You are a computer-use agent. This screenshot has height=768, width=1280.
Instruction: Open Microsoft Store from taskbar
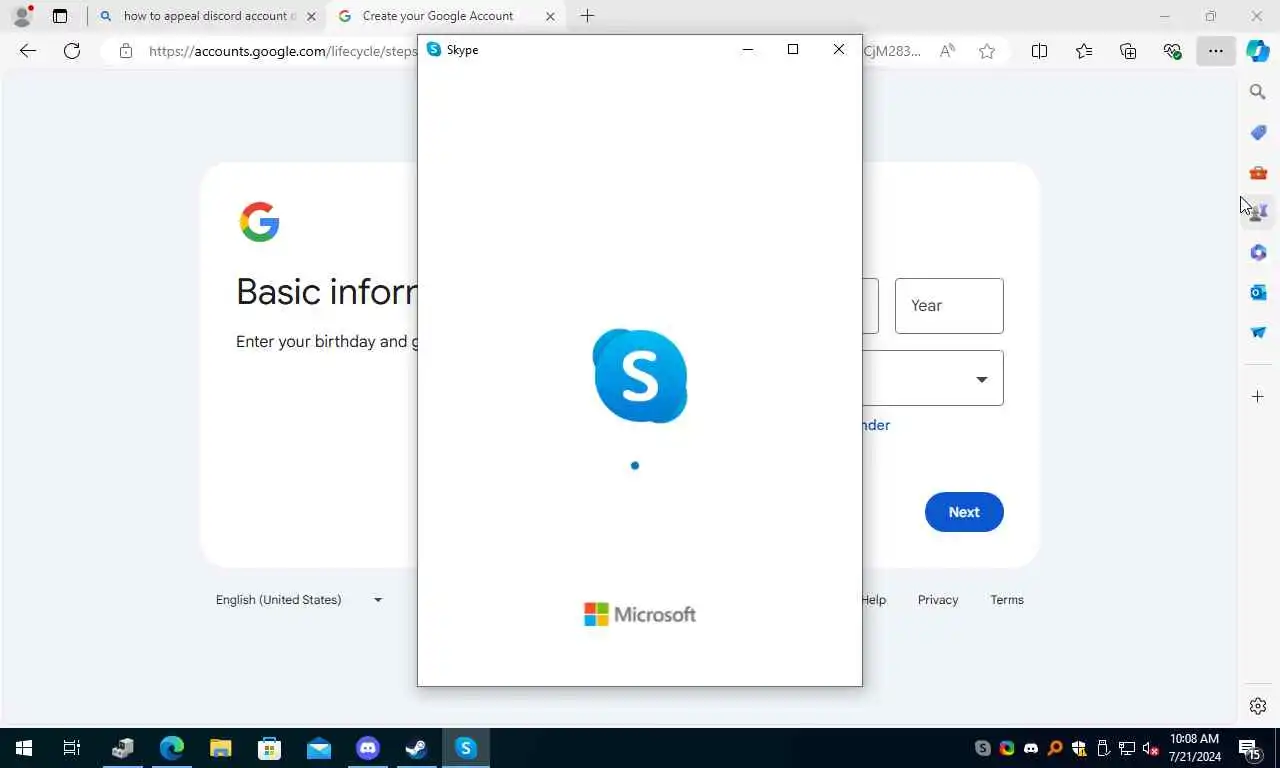tap(270, 748)
